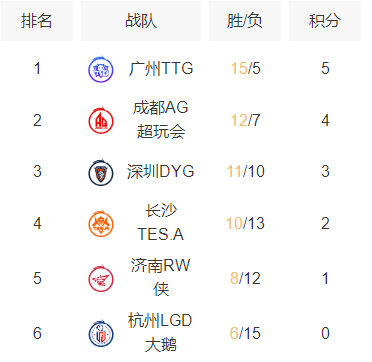Click the 济南RW侠 wing logo

click(101, 279)
